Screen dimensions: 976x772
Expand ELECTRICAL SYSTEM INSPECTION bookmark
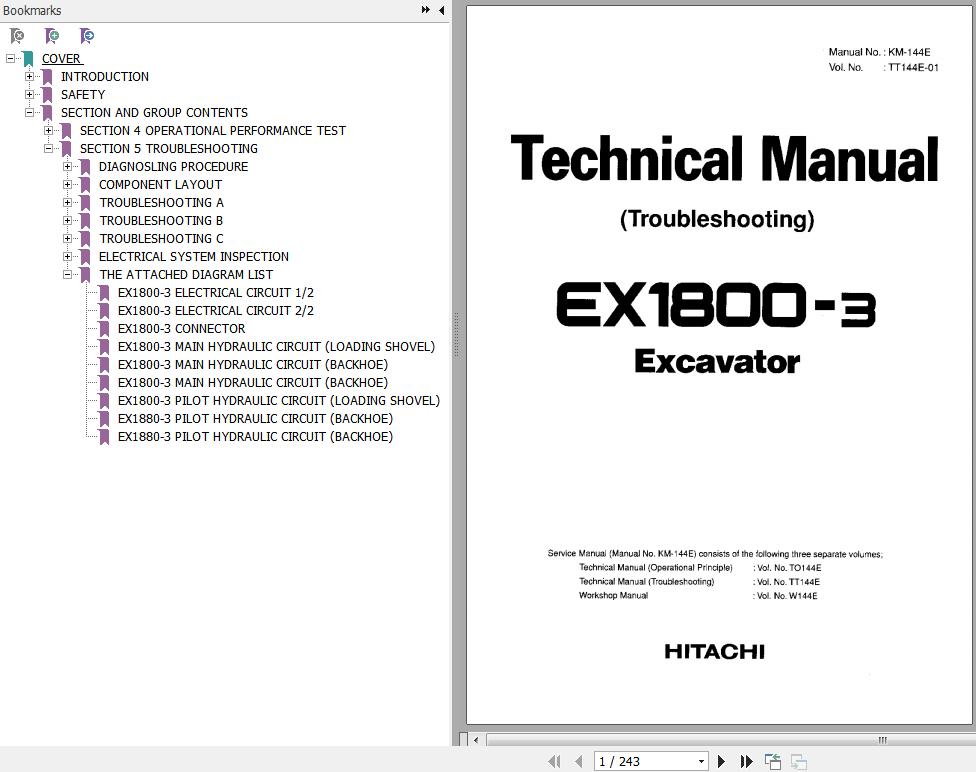coord(67,257)
